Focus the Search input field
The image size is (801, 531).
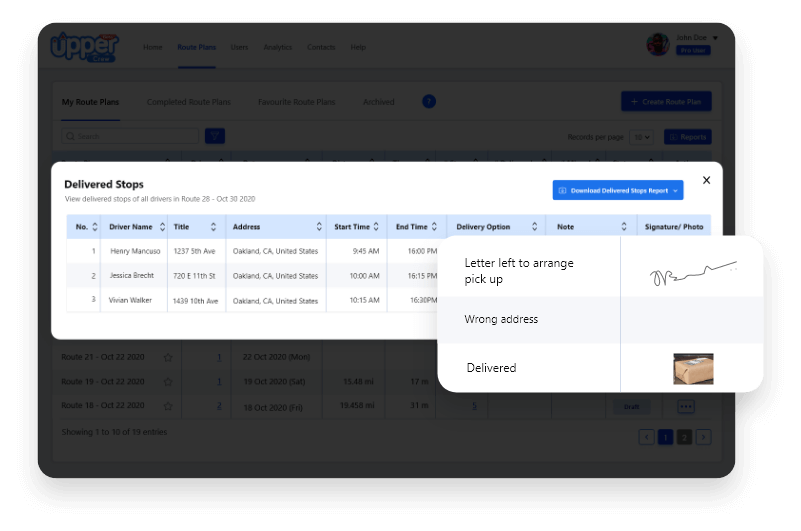[x=130, y=136]
